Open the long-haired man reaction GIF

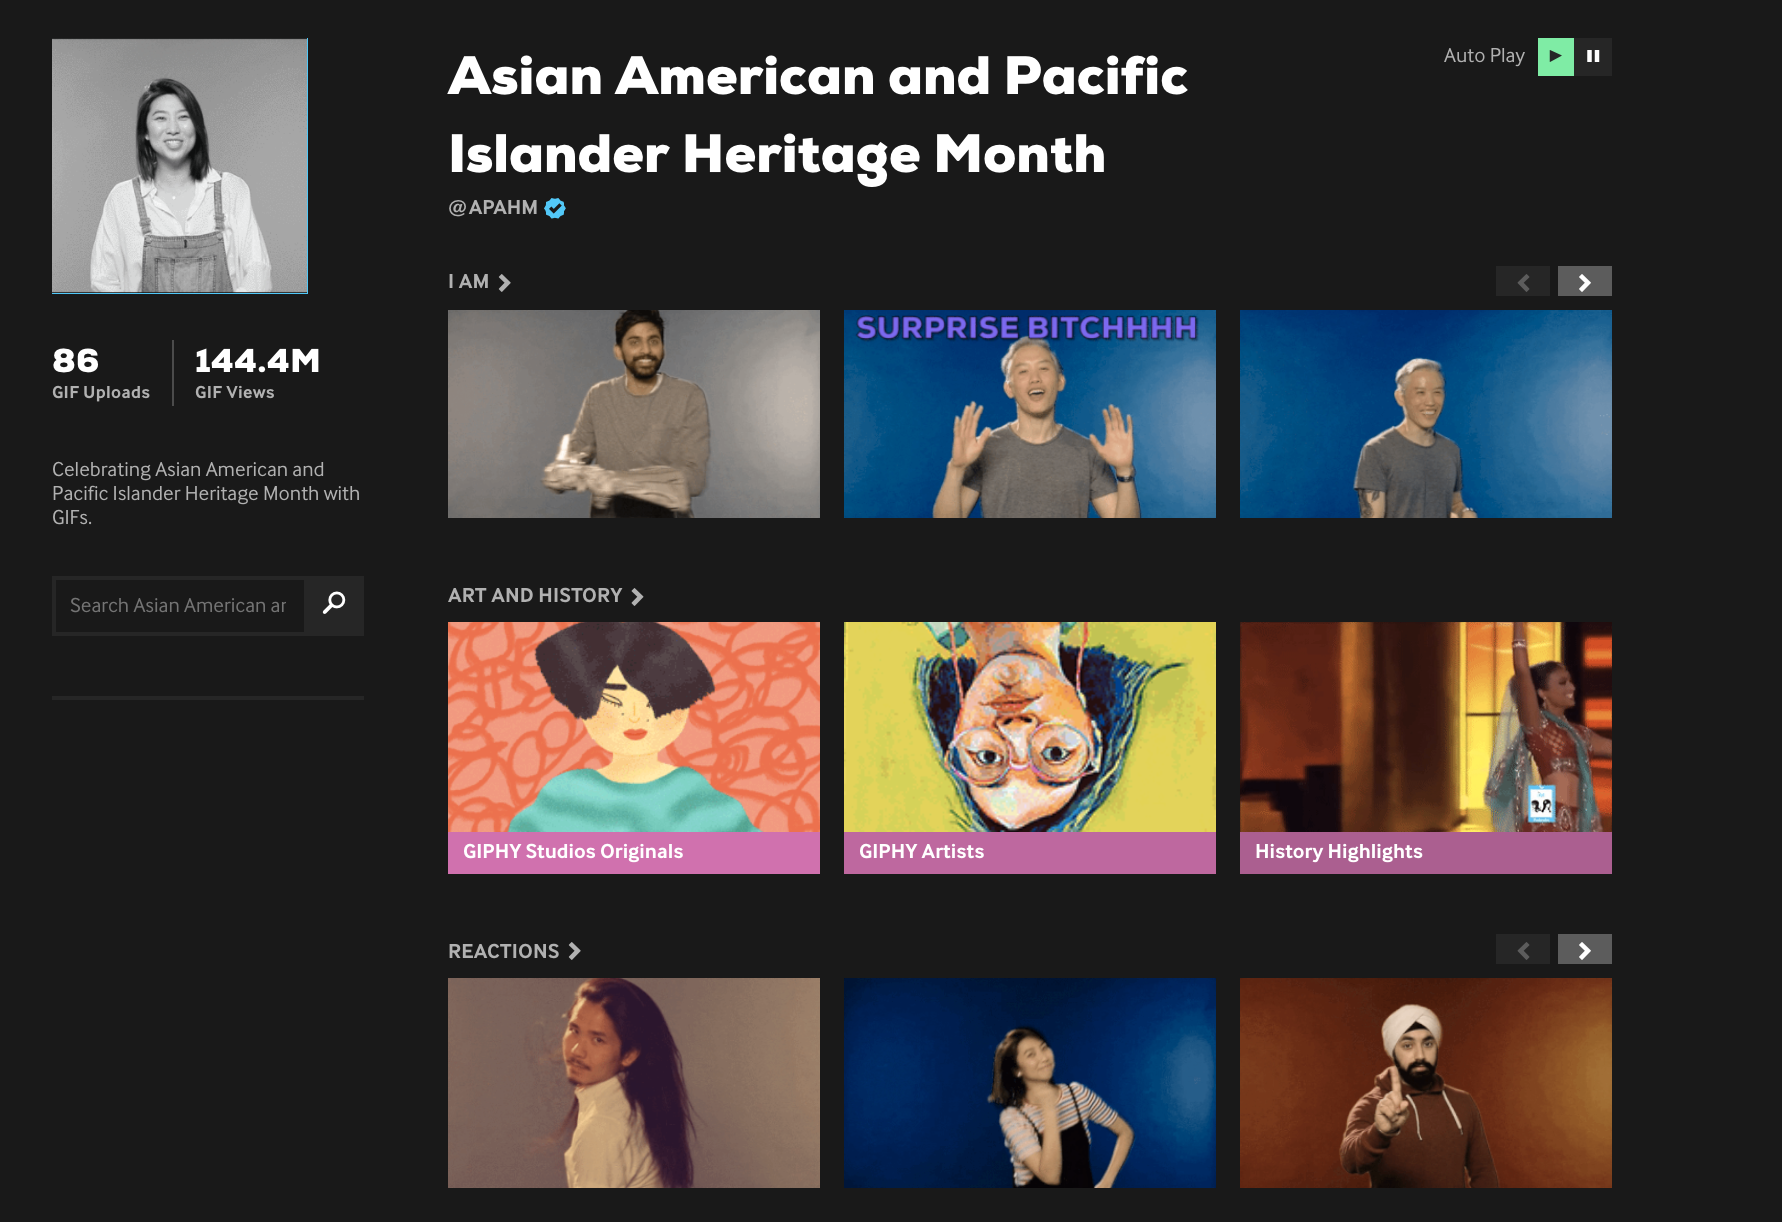point(634,1083)
